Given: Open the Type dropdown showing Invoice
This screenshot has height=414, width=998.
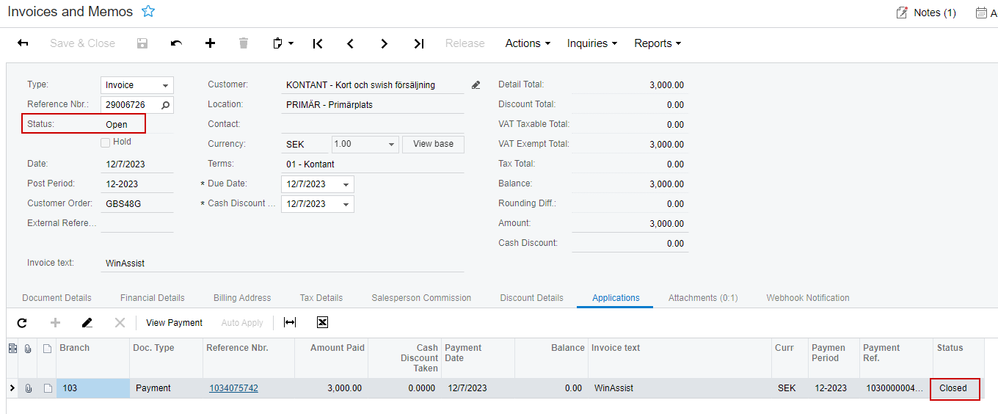Looking at the screenshot, I should (x=137, y=85).
